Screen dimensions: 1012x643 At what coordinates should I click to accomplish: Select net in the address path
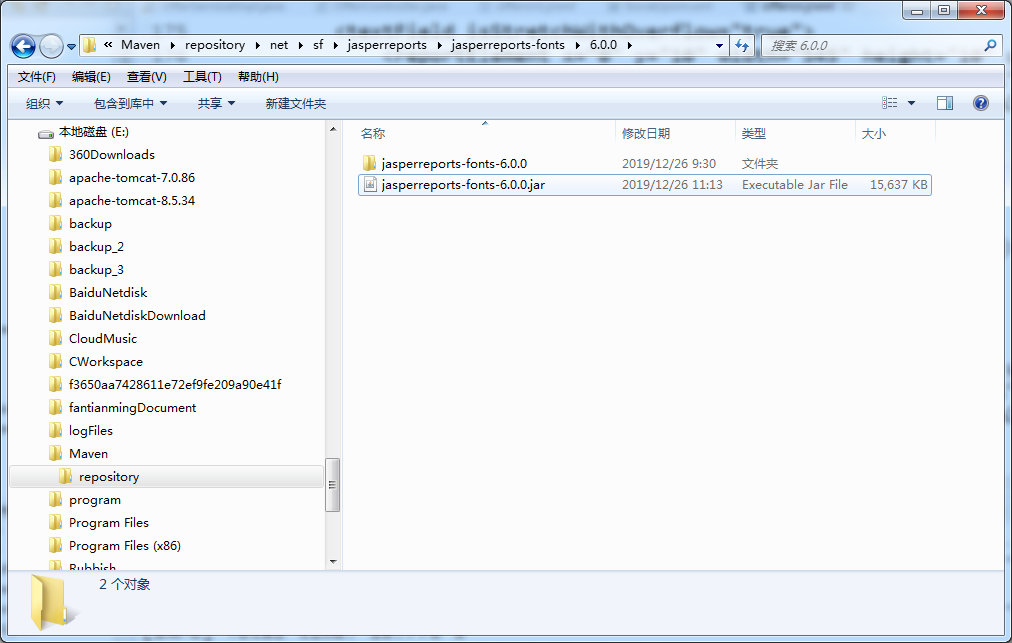[279, 45]
